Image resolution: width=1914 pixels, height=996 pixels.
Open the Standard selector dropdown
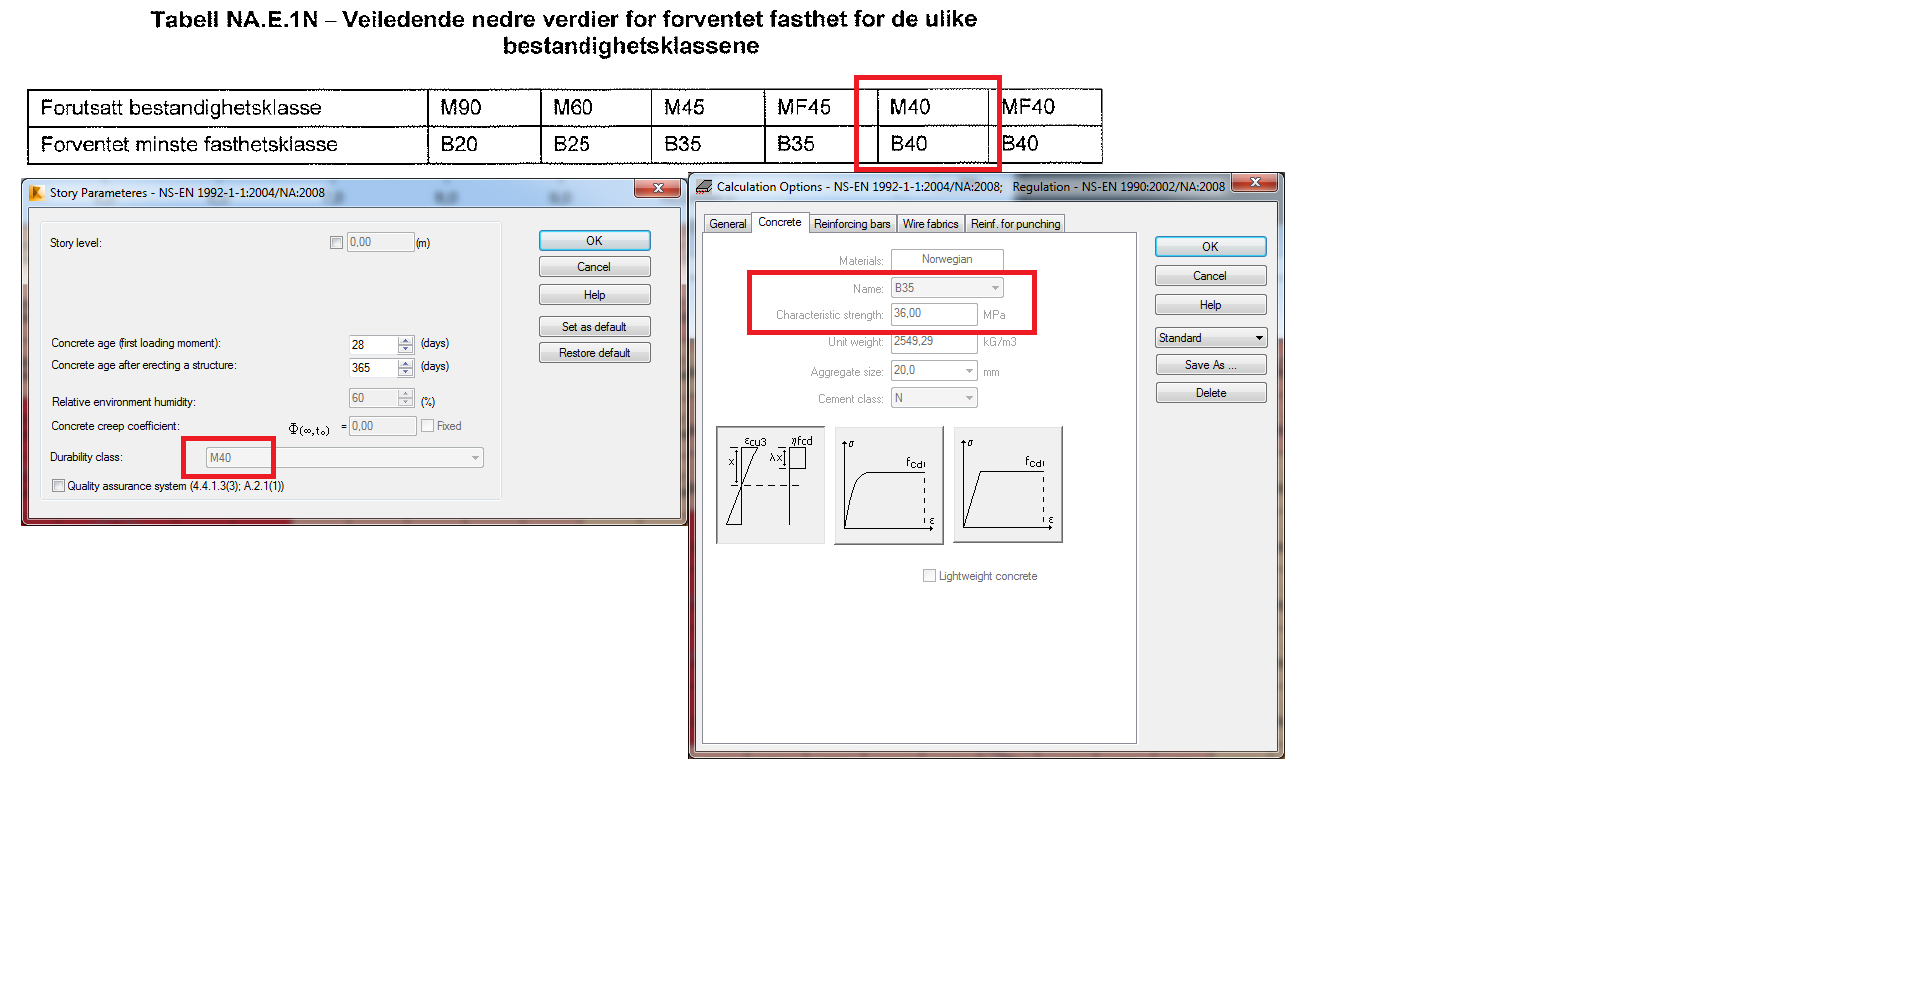(x=1258, y=337)
